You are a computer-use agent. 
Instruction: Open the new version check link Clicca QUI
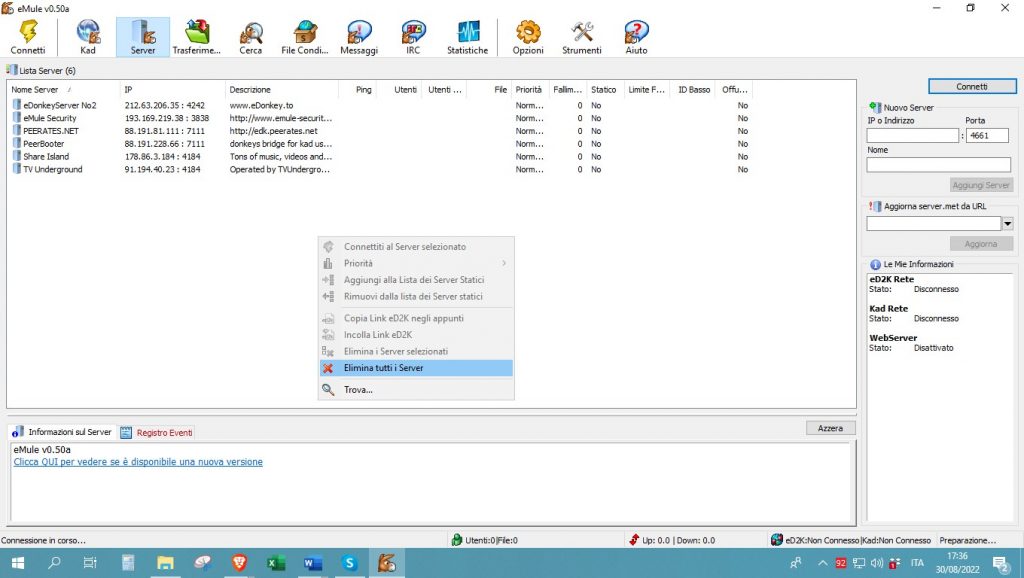(137, 461)
